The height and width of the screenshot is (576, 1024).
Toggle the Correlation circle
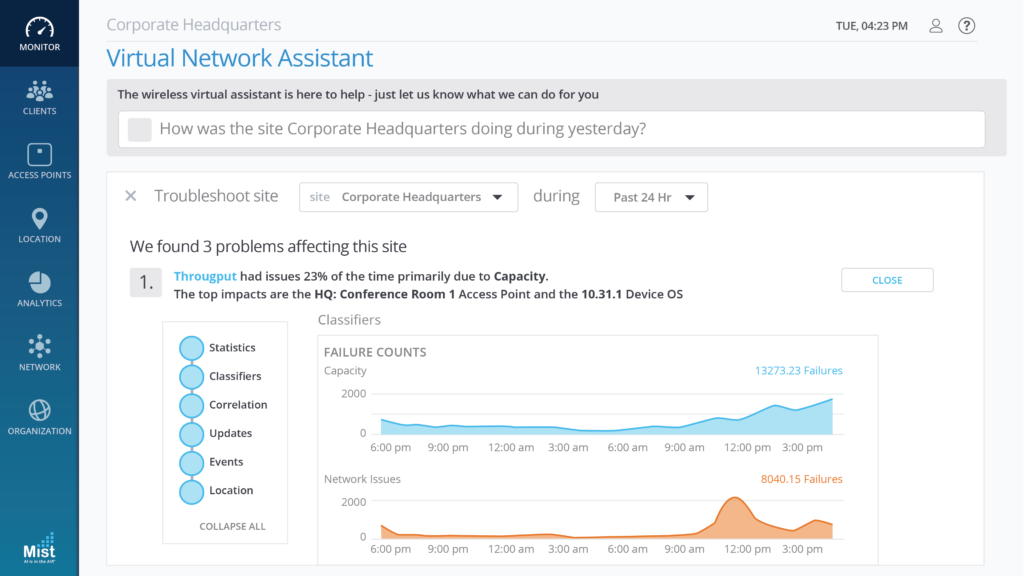(191, 405)
